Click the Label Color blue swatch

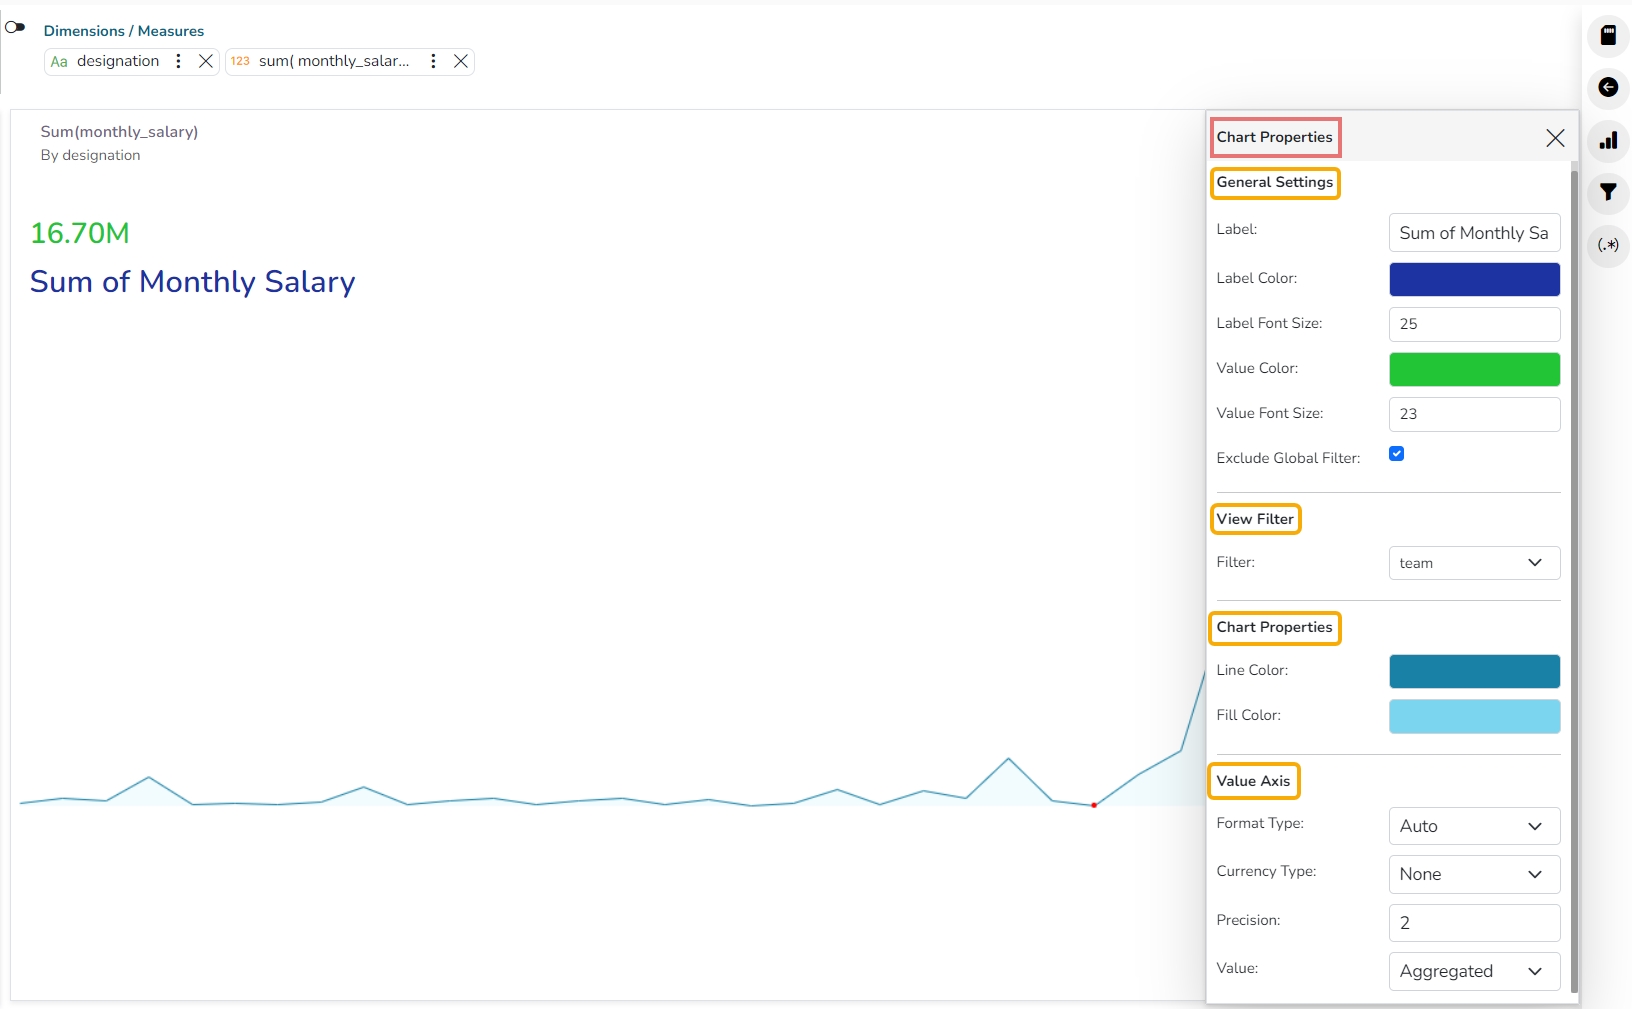coord(1474,280)
